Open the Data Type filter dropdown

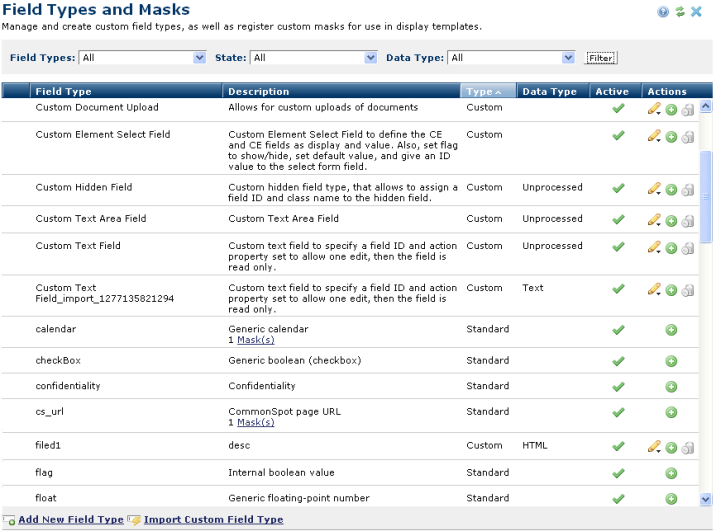tap(511, 58)
